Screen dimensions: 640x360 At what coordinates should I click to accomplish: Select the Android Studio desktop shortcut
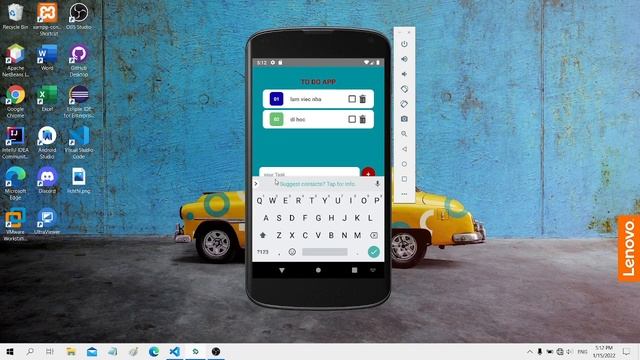click(47, 142)
